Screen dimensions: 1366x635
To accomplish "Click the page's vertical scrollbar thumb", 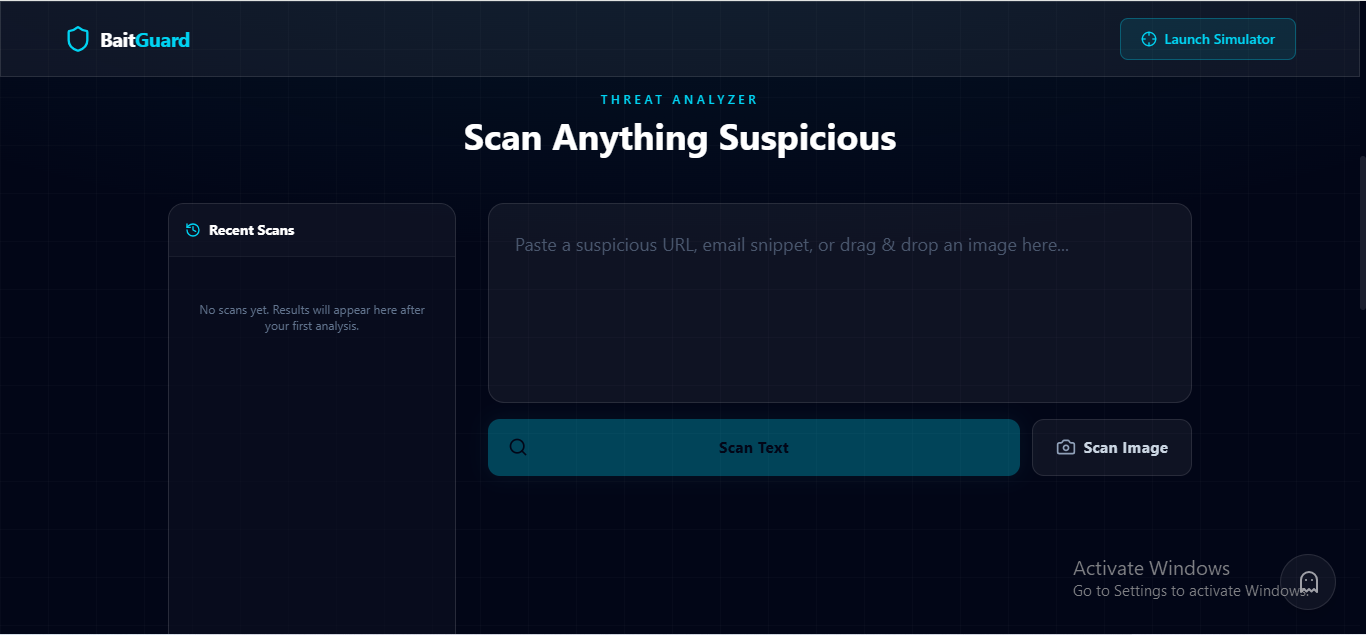I will coord(1362,232).
